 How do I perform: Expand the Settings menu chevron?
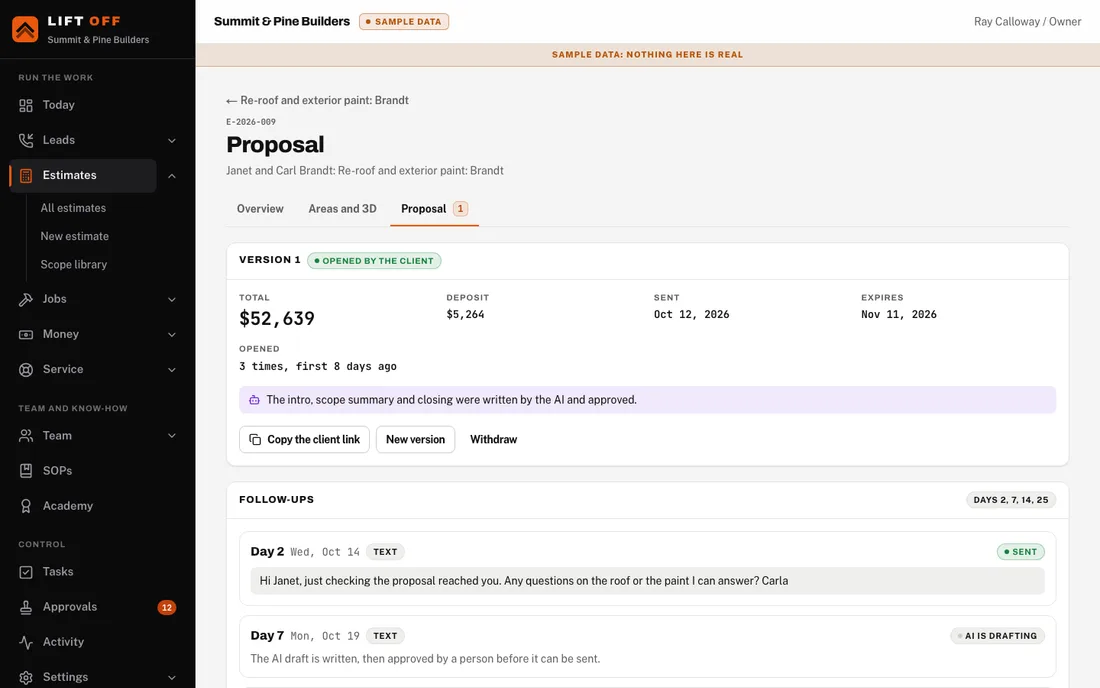coord(172,677)
